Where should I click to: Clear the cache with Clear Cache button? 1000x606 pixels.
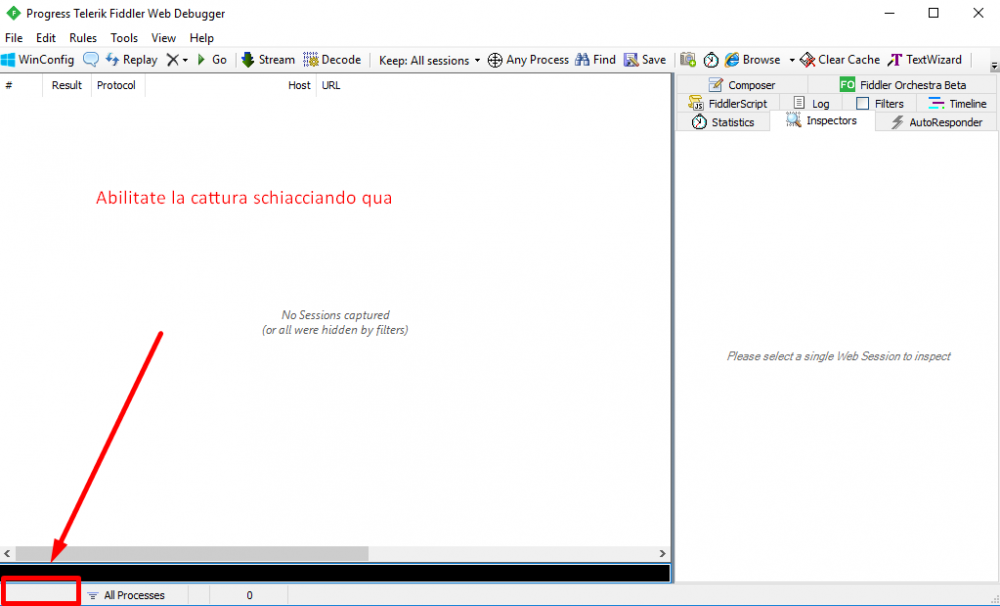coord(840,60)
